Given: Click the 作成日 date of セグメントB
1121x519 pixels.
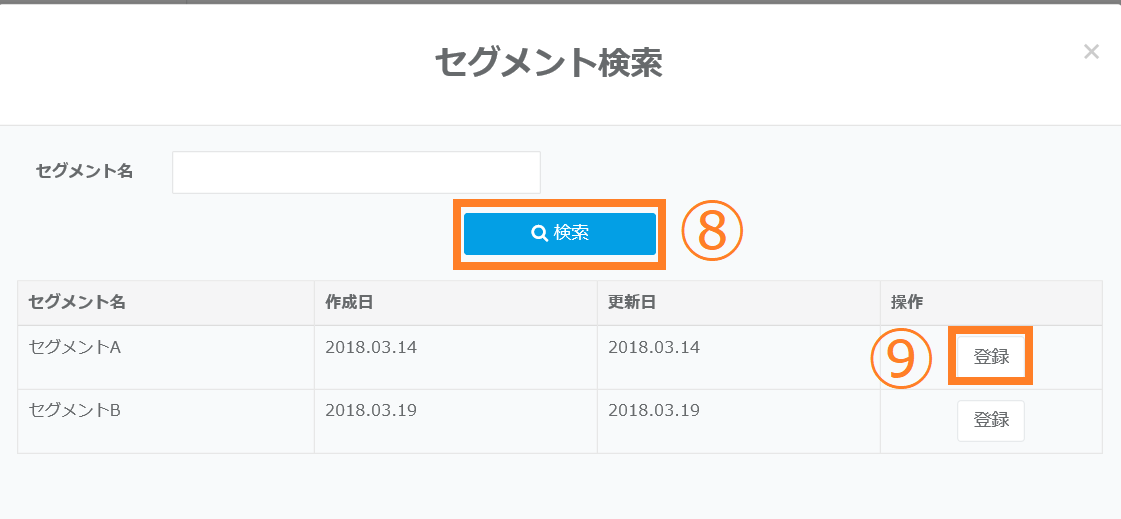Looking at the screenshot, I should point(370,411).
